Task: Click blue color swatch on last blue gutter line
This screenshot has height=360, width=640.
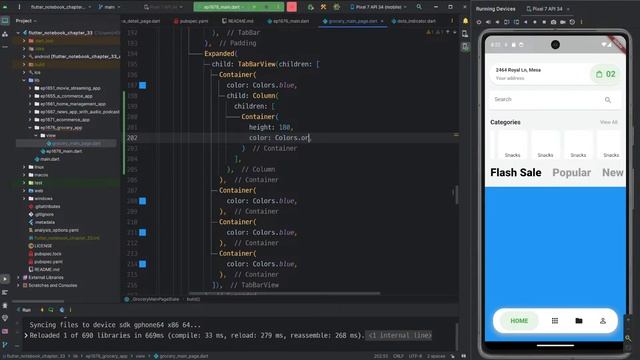Action: [142, 264]
